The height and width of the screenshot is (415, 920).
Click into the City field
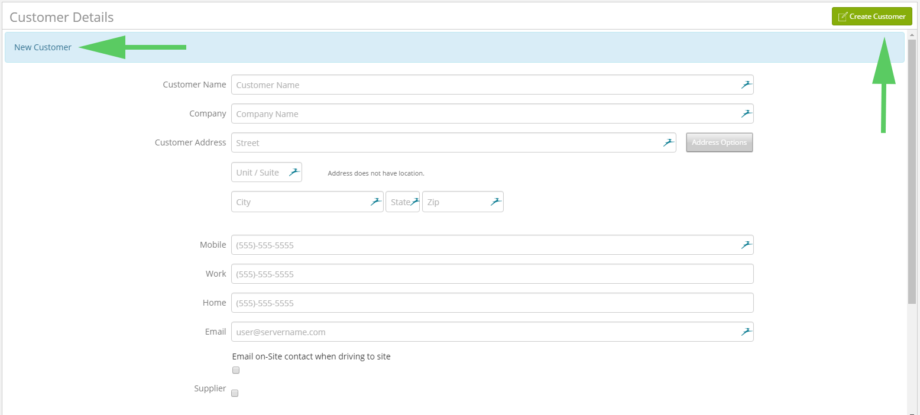click(x=307, y=202)
